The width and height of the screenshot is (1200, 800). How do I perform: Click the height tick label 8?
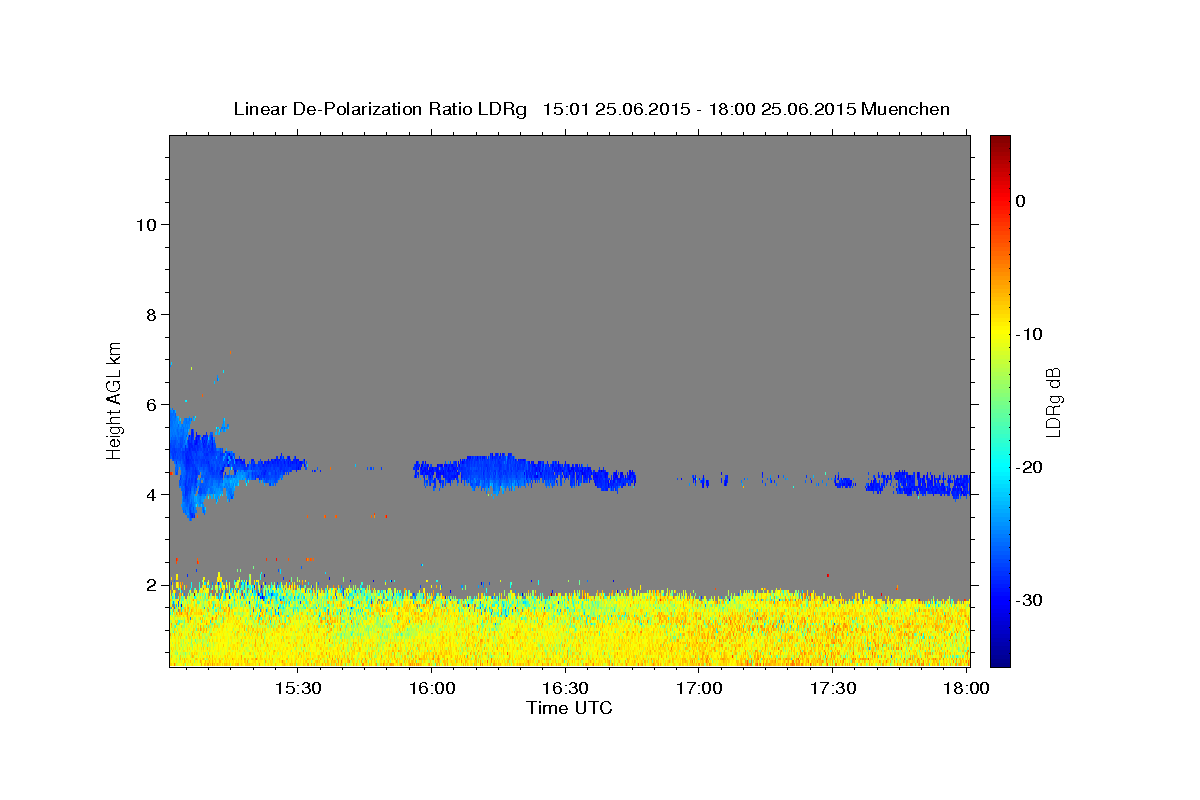152,315
